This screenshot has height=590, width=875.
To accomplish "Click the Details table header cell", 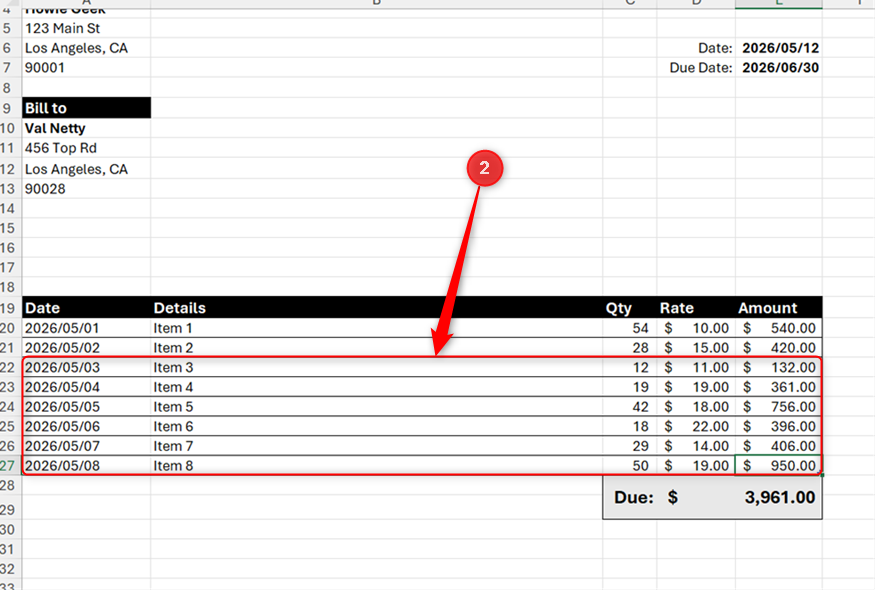I will point(377,308).
